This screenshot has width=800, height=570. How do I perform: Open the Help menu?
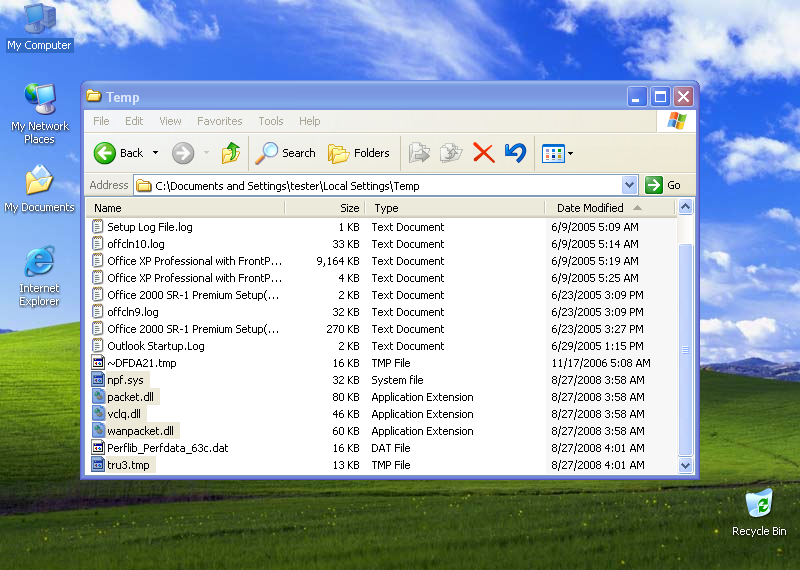[x=309, y=121]
